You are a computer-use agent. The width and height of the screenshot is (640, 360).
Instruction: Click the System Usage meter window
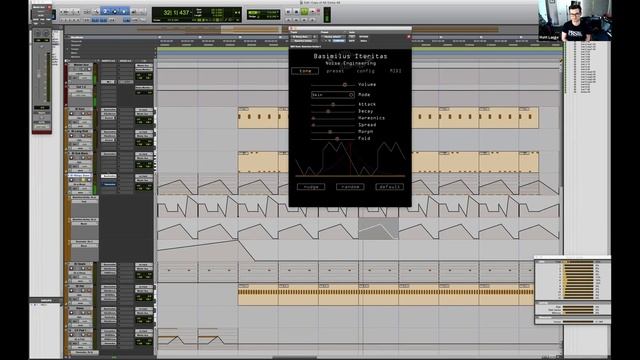(x=573, y=290)
